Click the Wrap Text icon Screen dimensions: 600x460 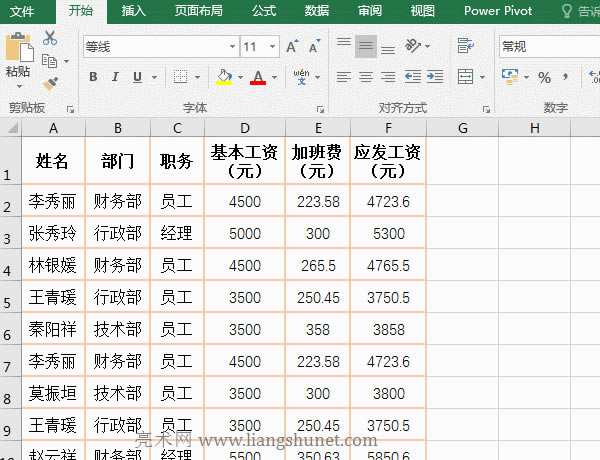click(465, 46)
